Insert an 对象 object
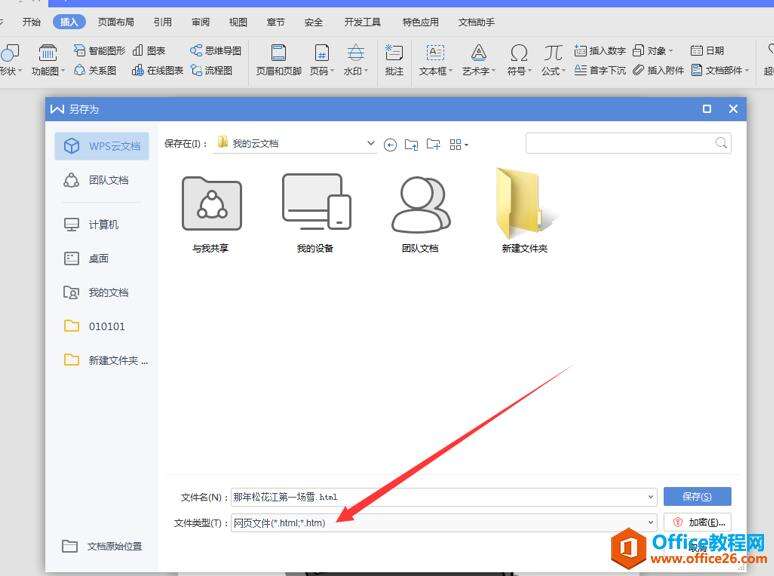 652,50
